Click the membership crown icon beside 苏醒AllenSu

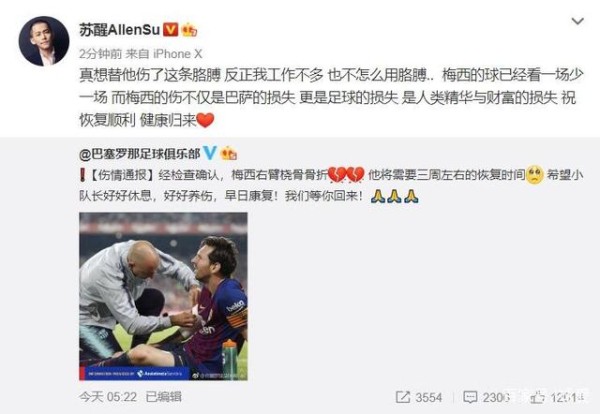point(189,30)
